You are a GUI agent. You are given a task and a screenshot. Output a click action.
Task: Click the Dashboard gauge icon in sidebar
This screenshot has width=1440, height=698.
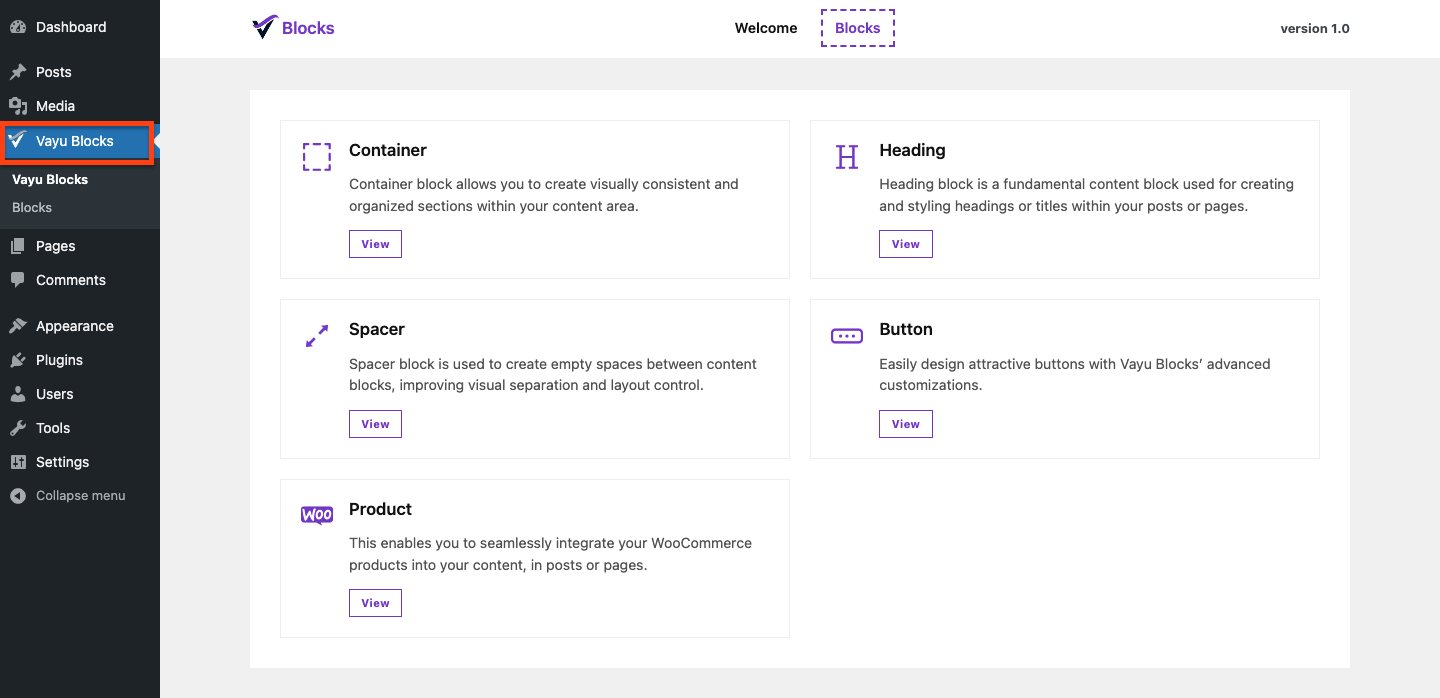coord(18,27)
